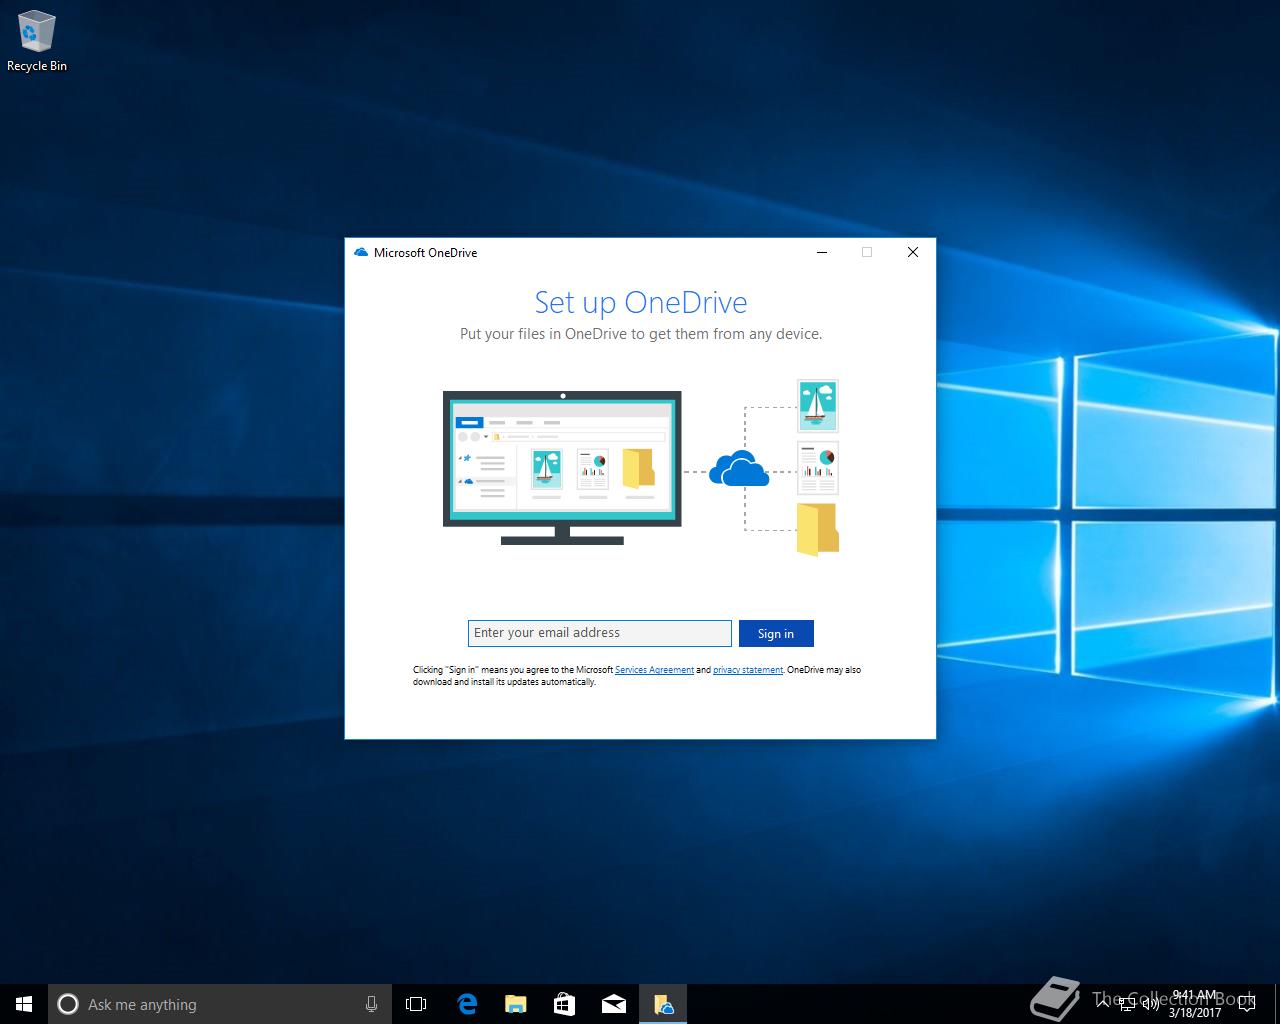This screenshot has height=1024, width=1280.
Task: Click the clock showing 9:41 AM
Action: 1194,1004
